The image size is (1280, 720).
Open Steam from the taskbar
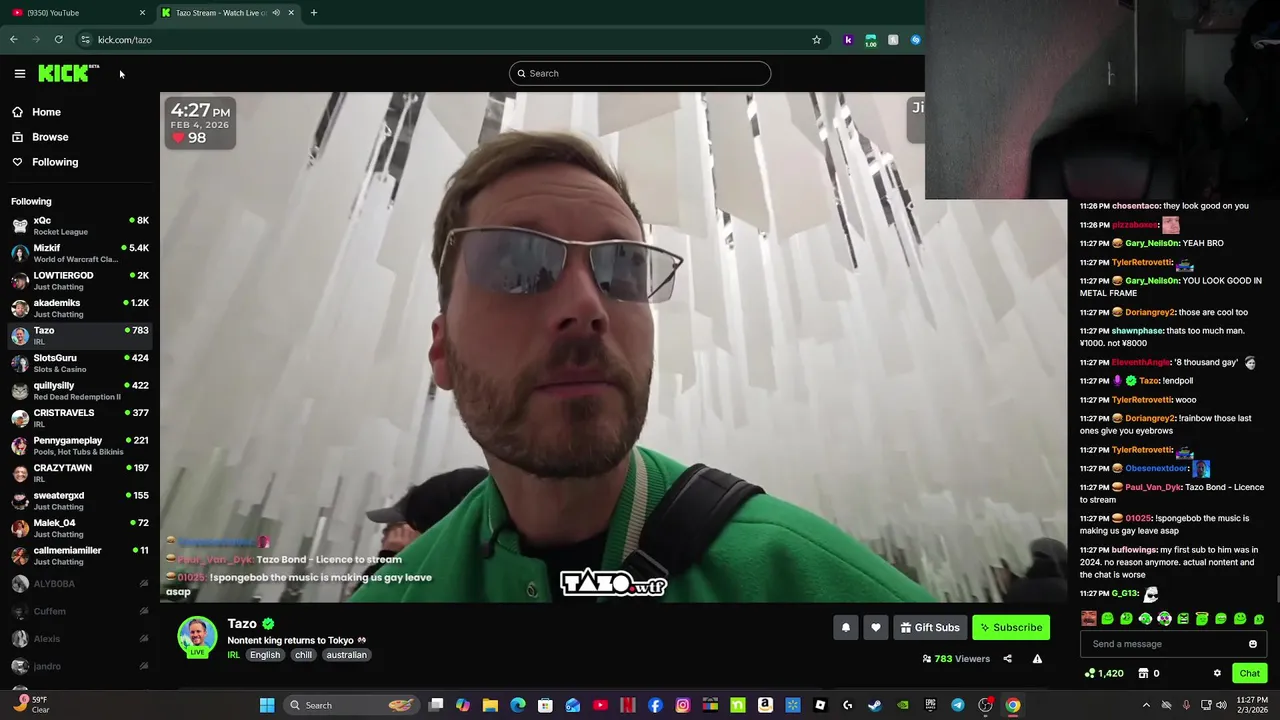875,705
